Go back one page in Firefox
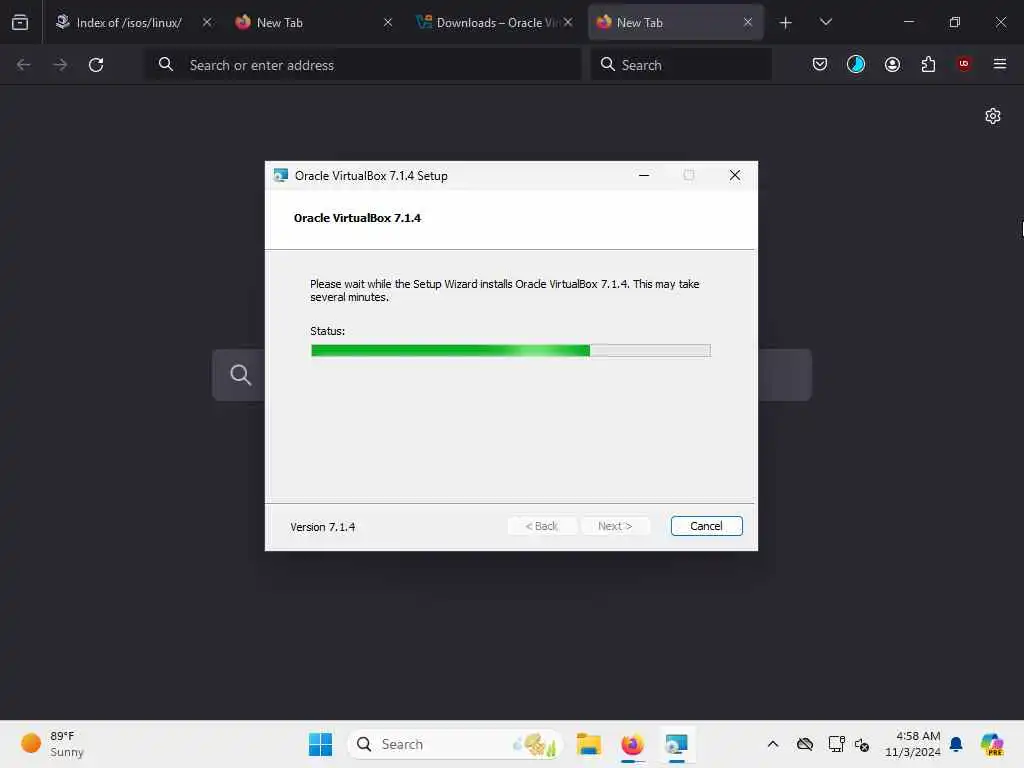 point(24,65)
